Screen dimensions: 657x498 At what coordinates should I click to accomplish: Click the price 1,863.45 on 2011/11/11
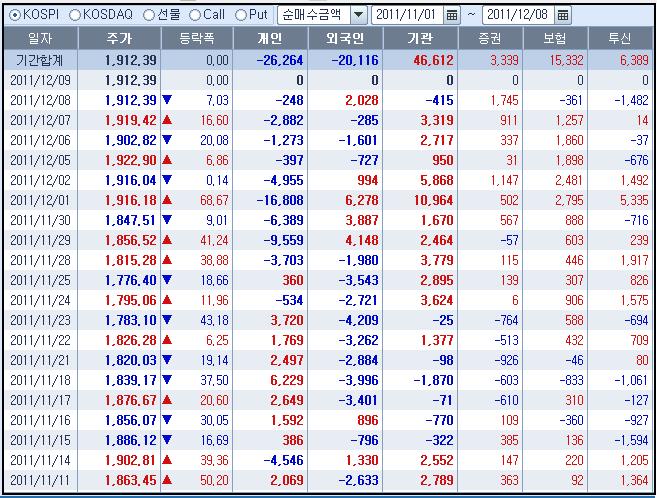coord(131,480)
